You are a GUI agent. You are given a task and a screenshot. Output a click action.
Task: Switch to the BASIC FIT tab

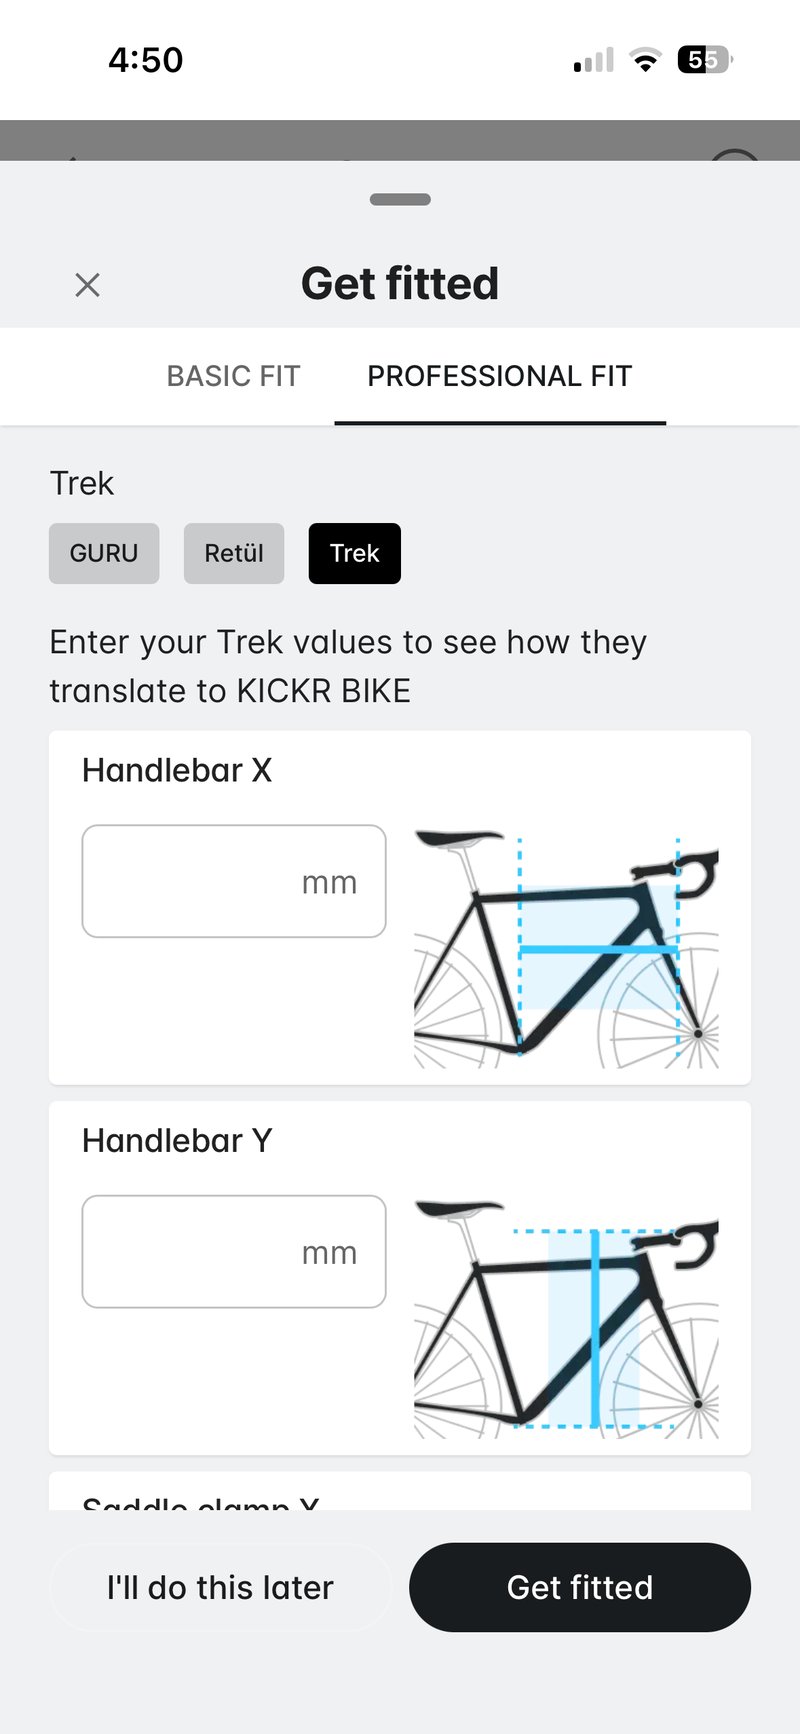tap(233, 376)
